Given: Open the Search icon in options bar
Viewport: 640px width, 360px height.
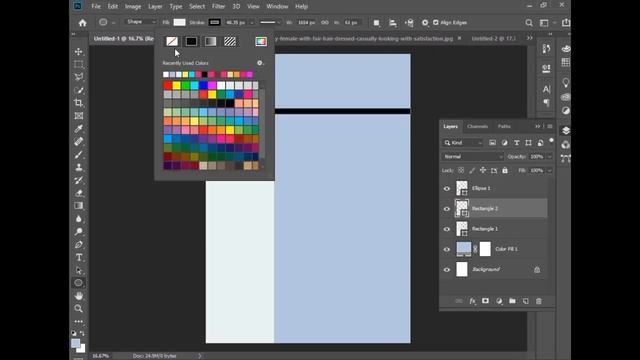Looking at the screenshot, I should [529, 23].
